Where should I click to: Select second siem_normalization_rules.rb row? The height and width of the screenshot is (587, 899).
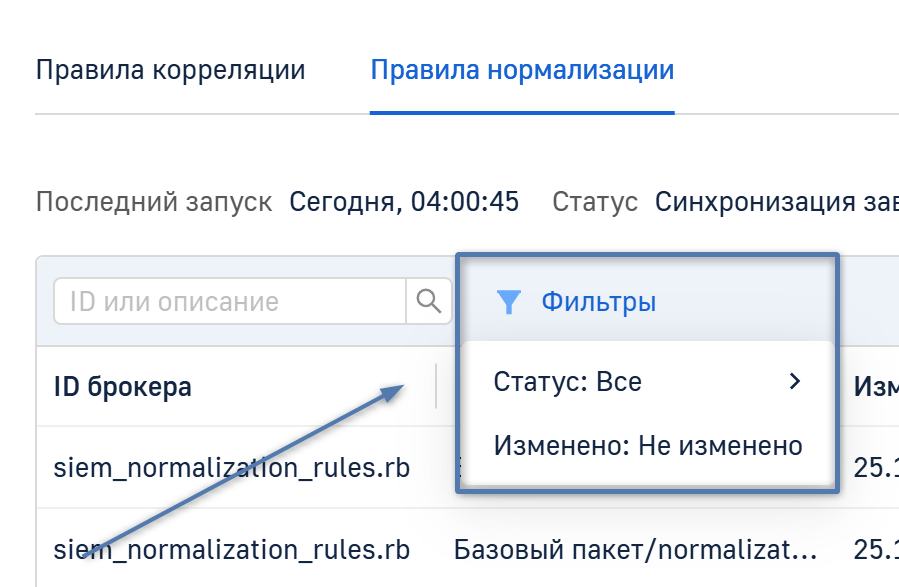tap(231, 549)
